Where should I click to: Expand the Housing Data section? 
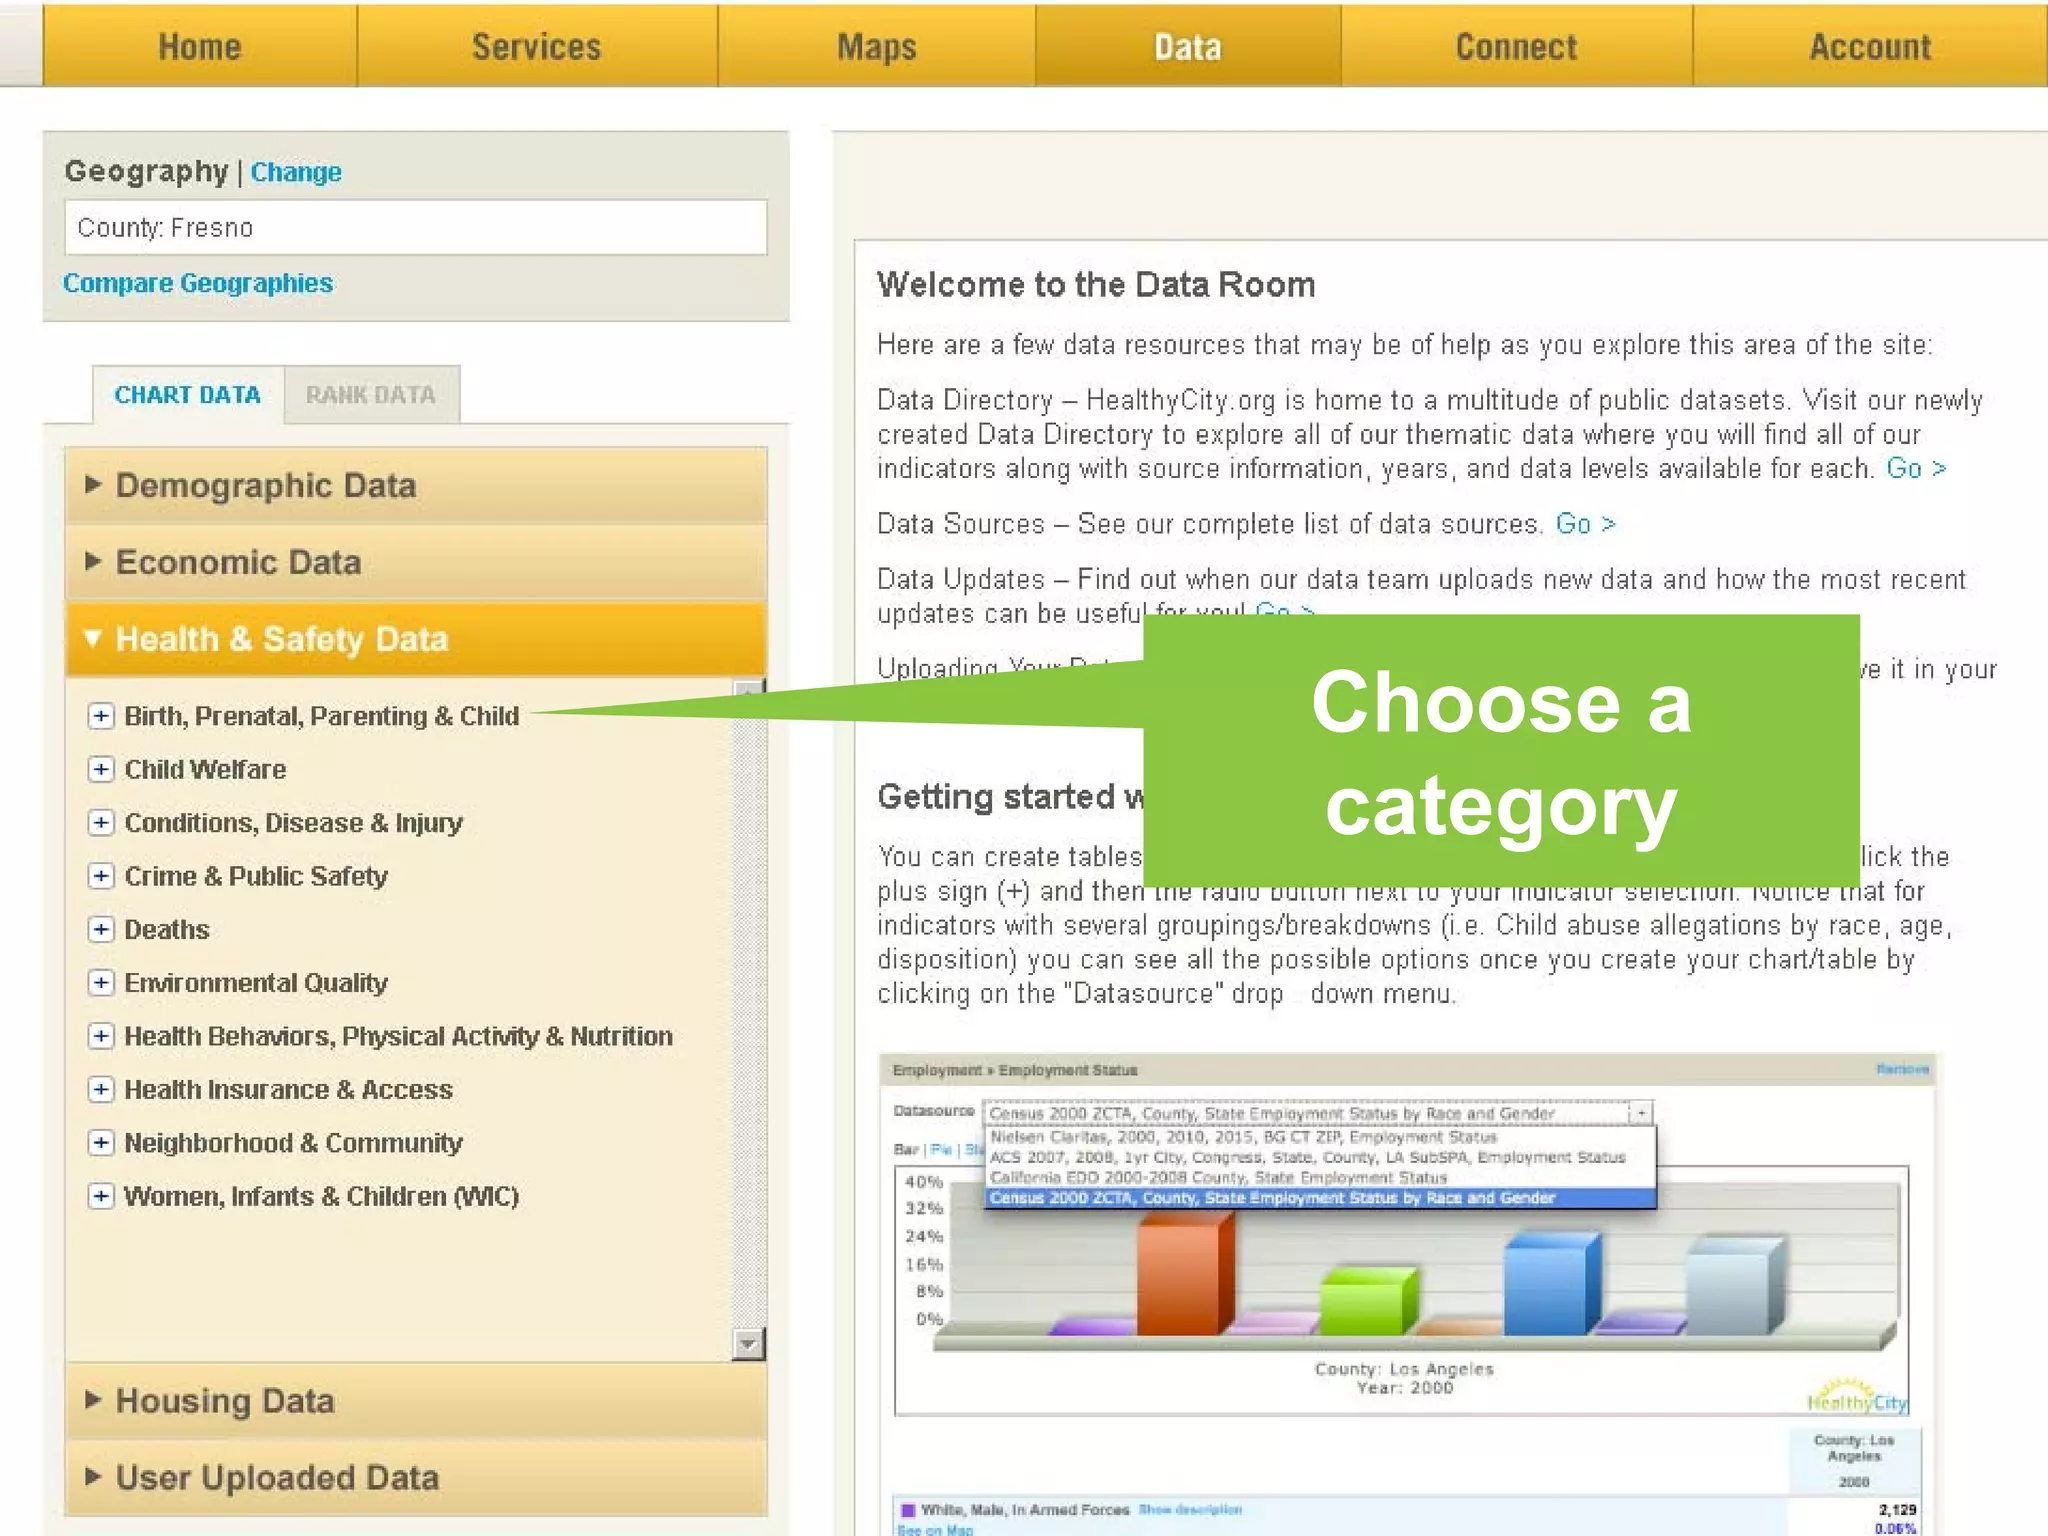[416, 1401]
